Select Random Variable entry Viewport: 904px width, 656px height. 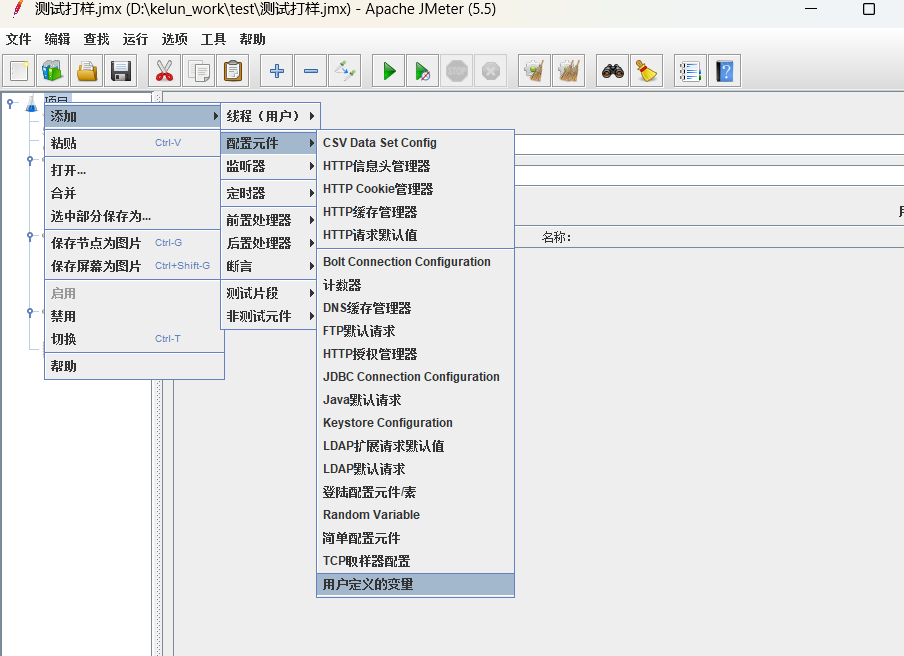415,515
